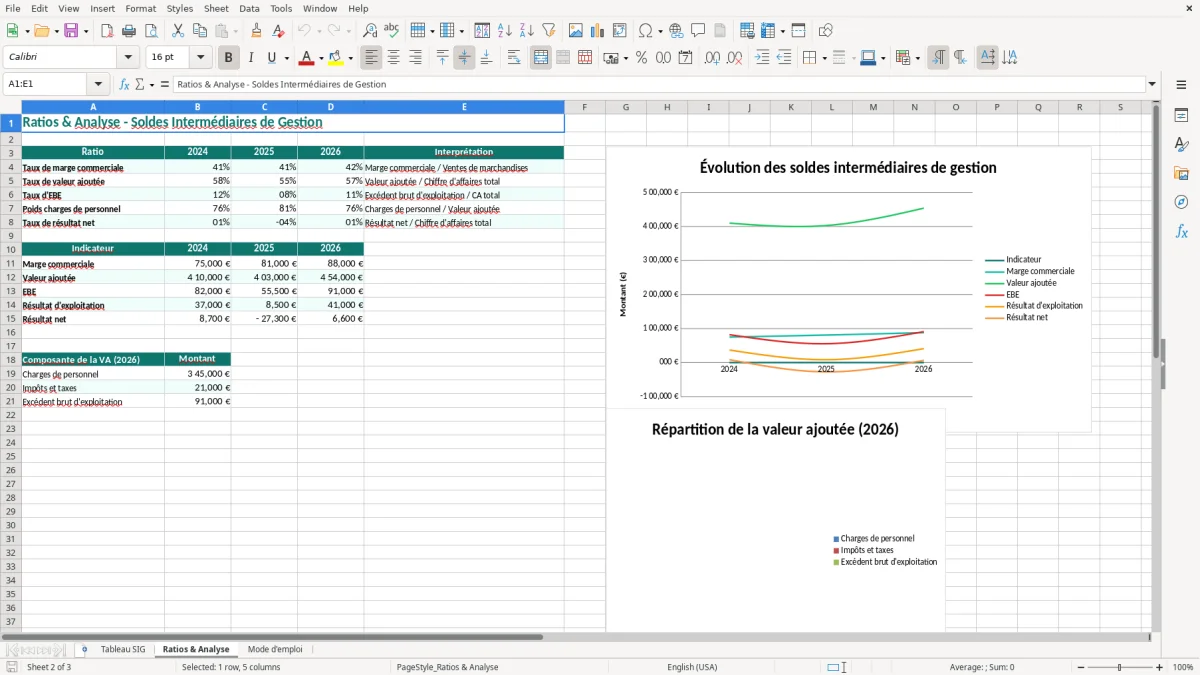This screenshot has height=675, width=1200.
Task: Click the Spelling check icon
Action: pyautogui.click(x=392, y=31)
